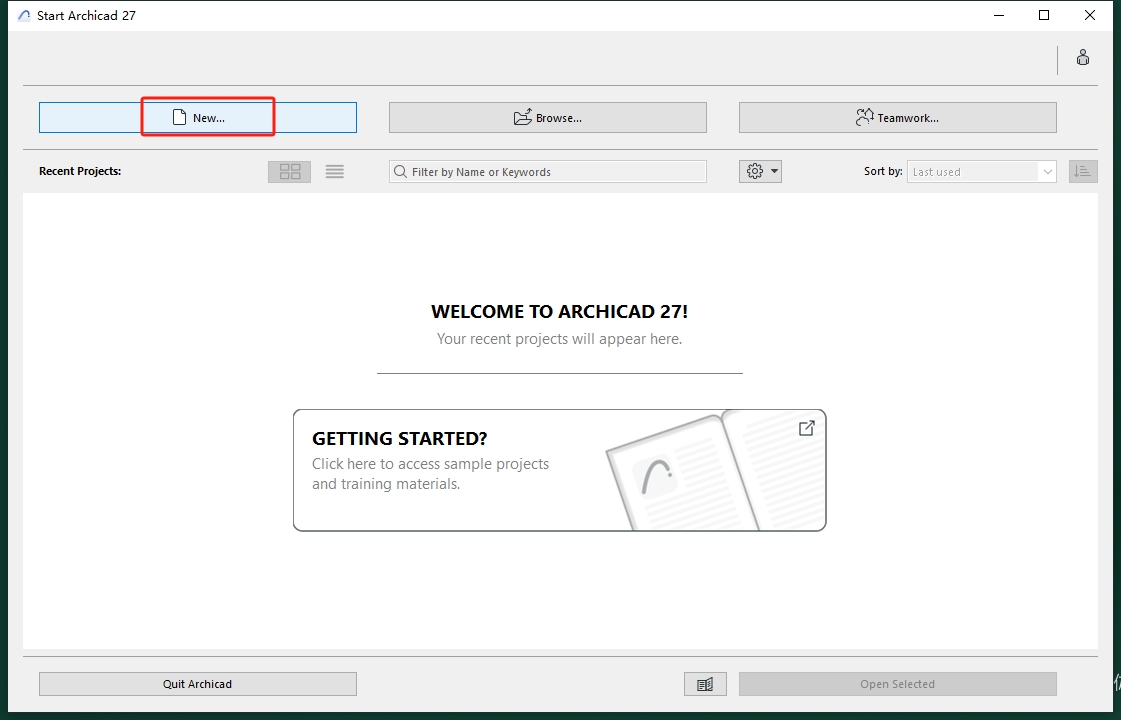This screenshot has height=720, width=1121.
Task: Close the Start Archicad 27 window
Action: 1090,15
